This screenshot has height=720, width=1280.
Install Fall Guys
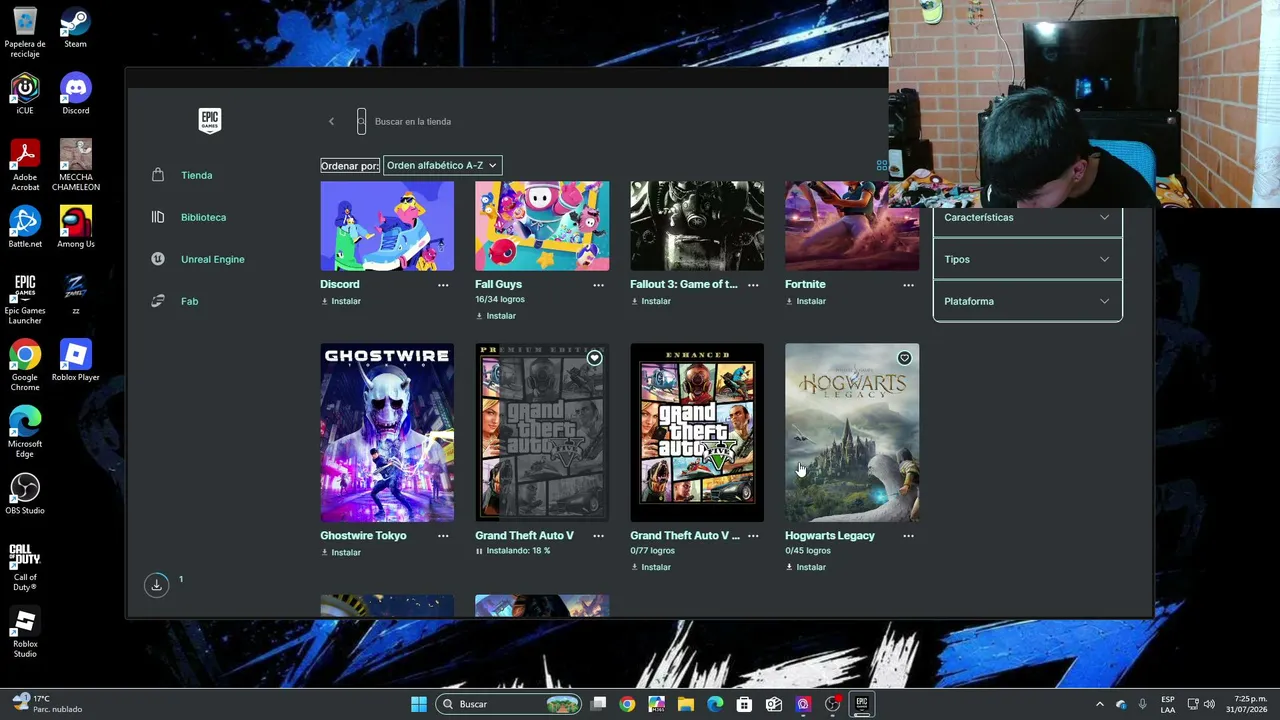(496, 316)
